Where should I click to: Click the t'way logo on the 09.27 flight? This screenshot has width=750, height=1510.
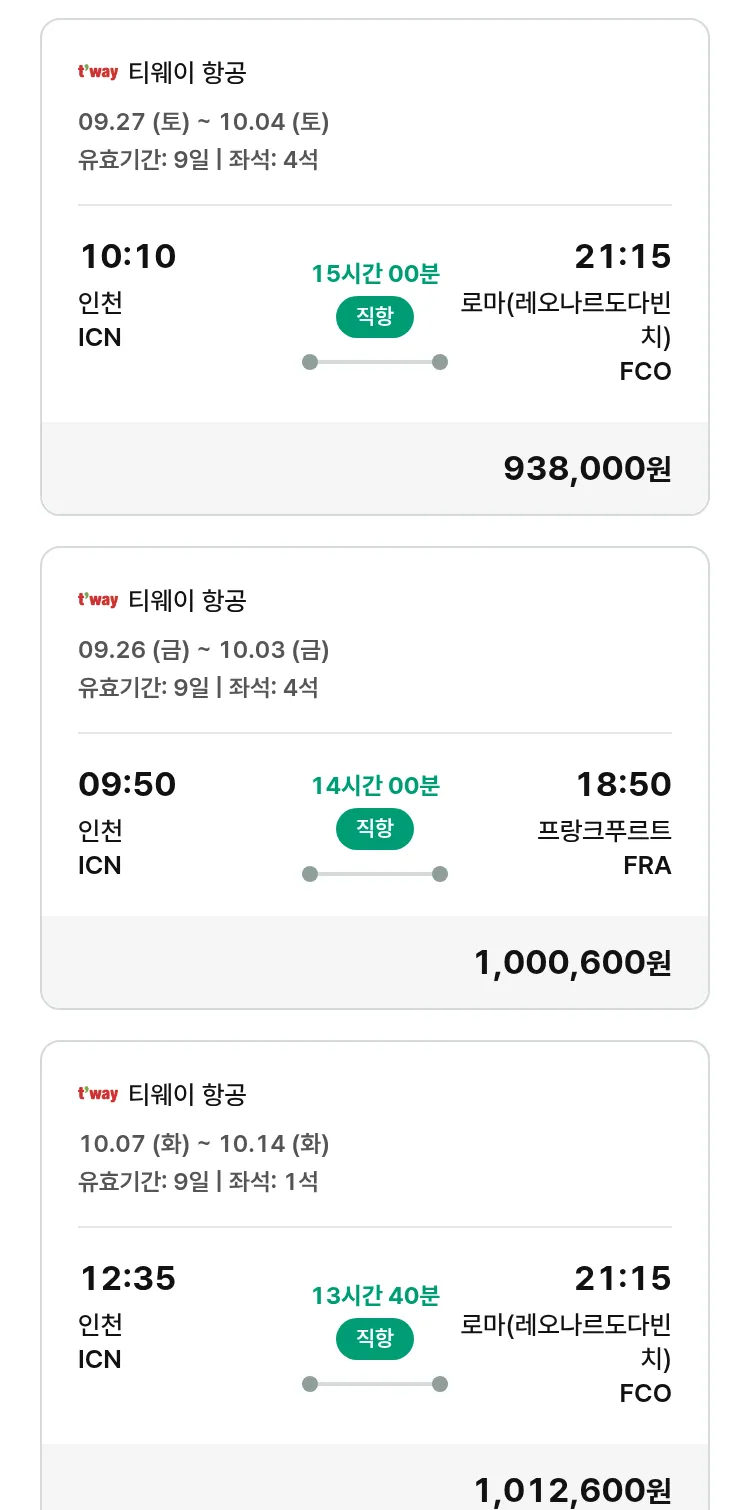(x=98, y=72)
